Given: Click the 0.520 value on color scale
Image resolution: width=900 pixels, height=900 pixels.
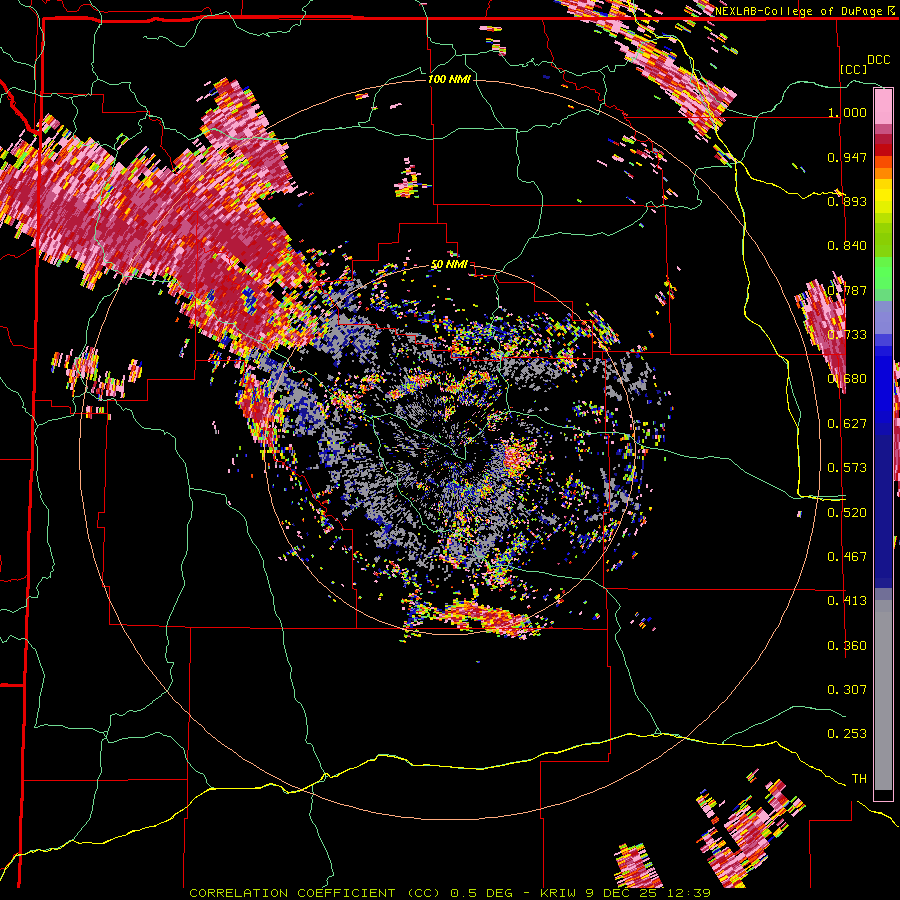Looking at the screenshot, I should coord(847,513).
